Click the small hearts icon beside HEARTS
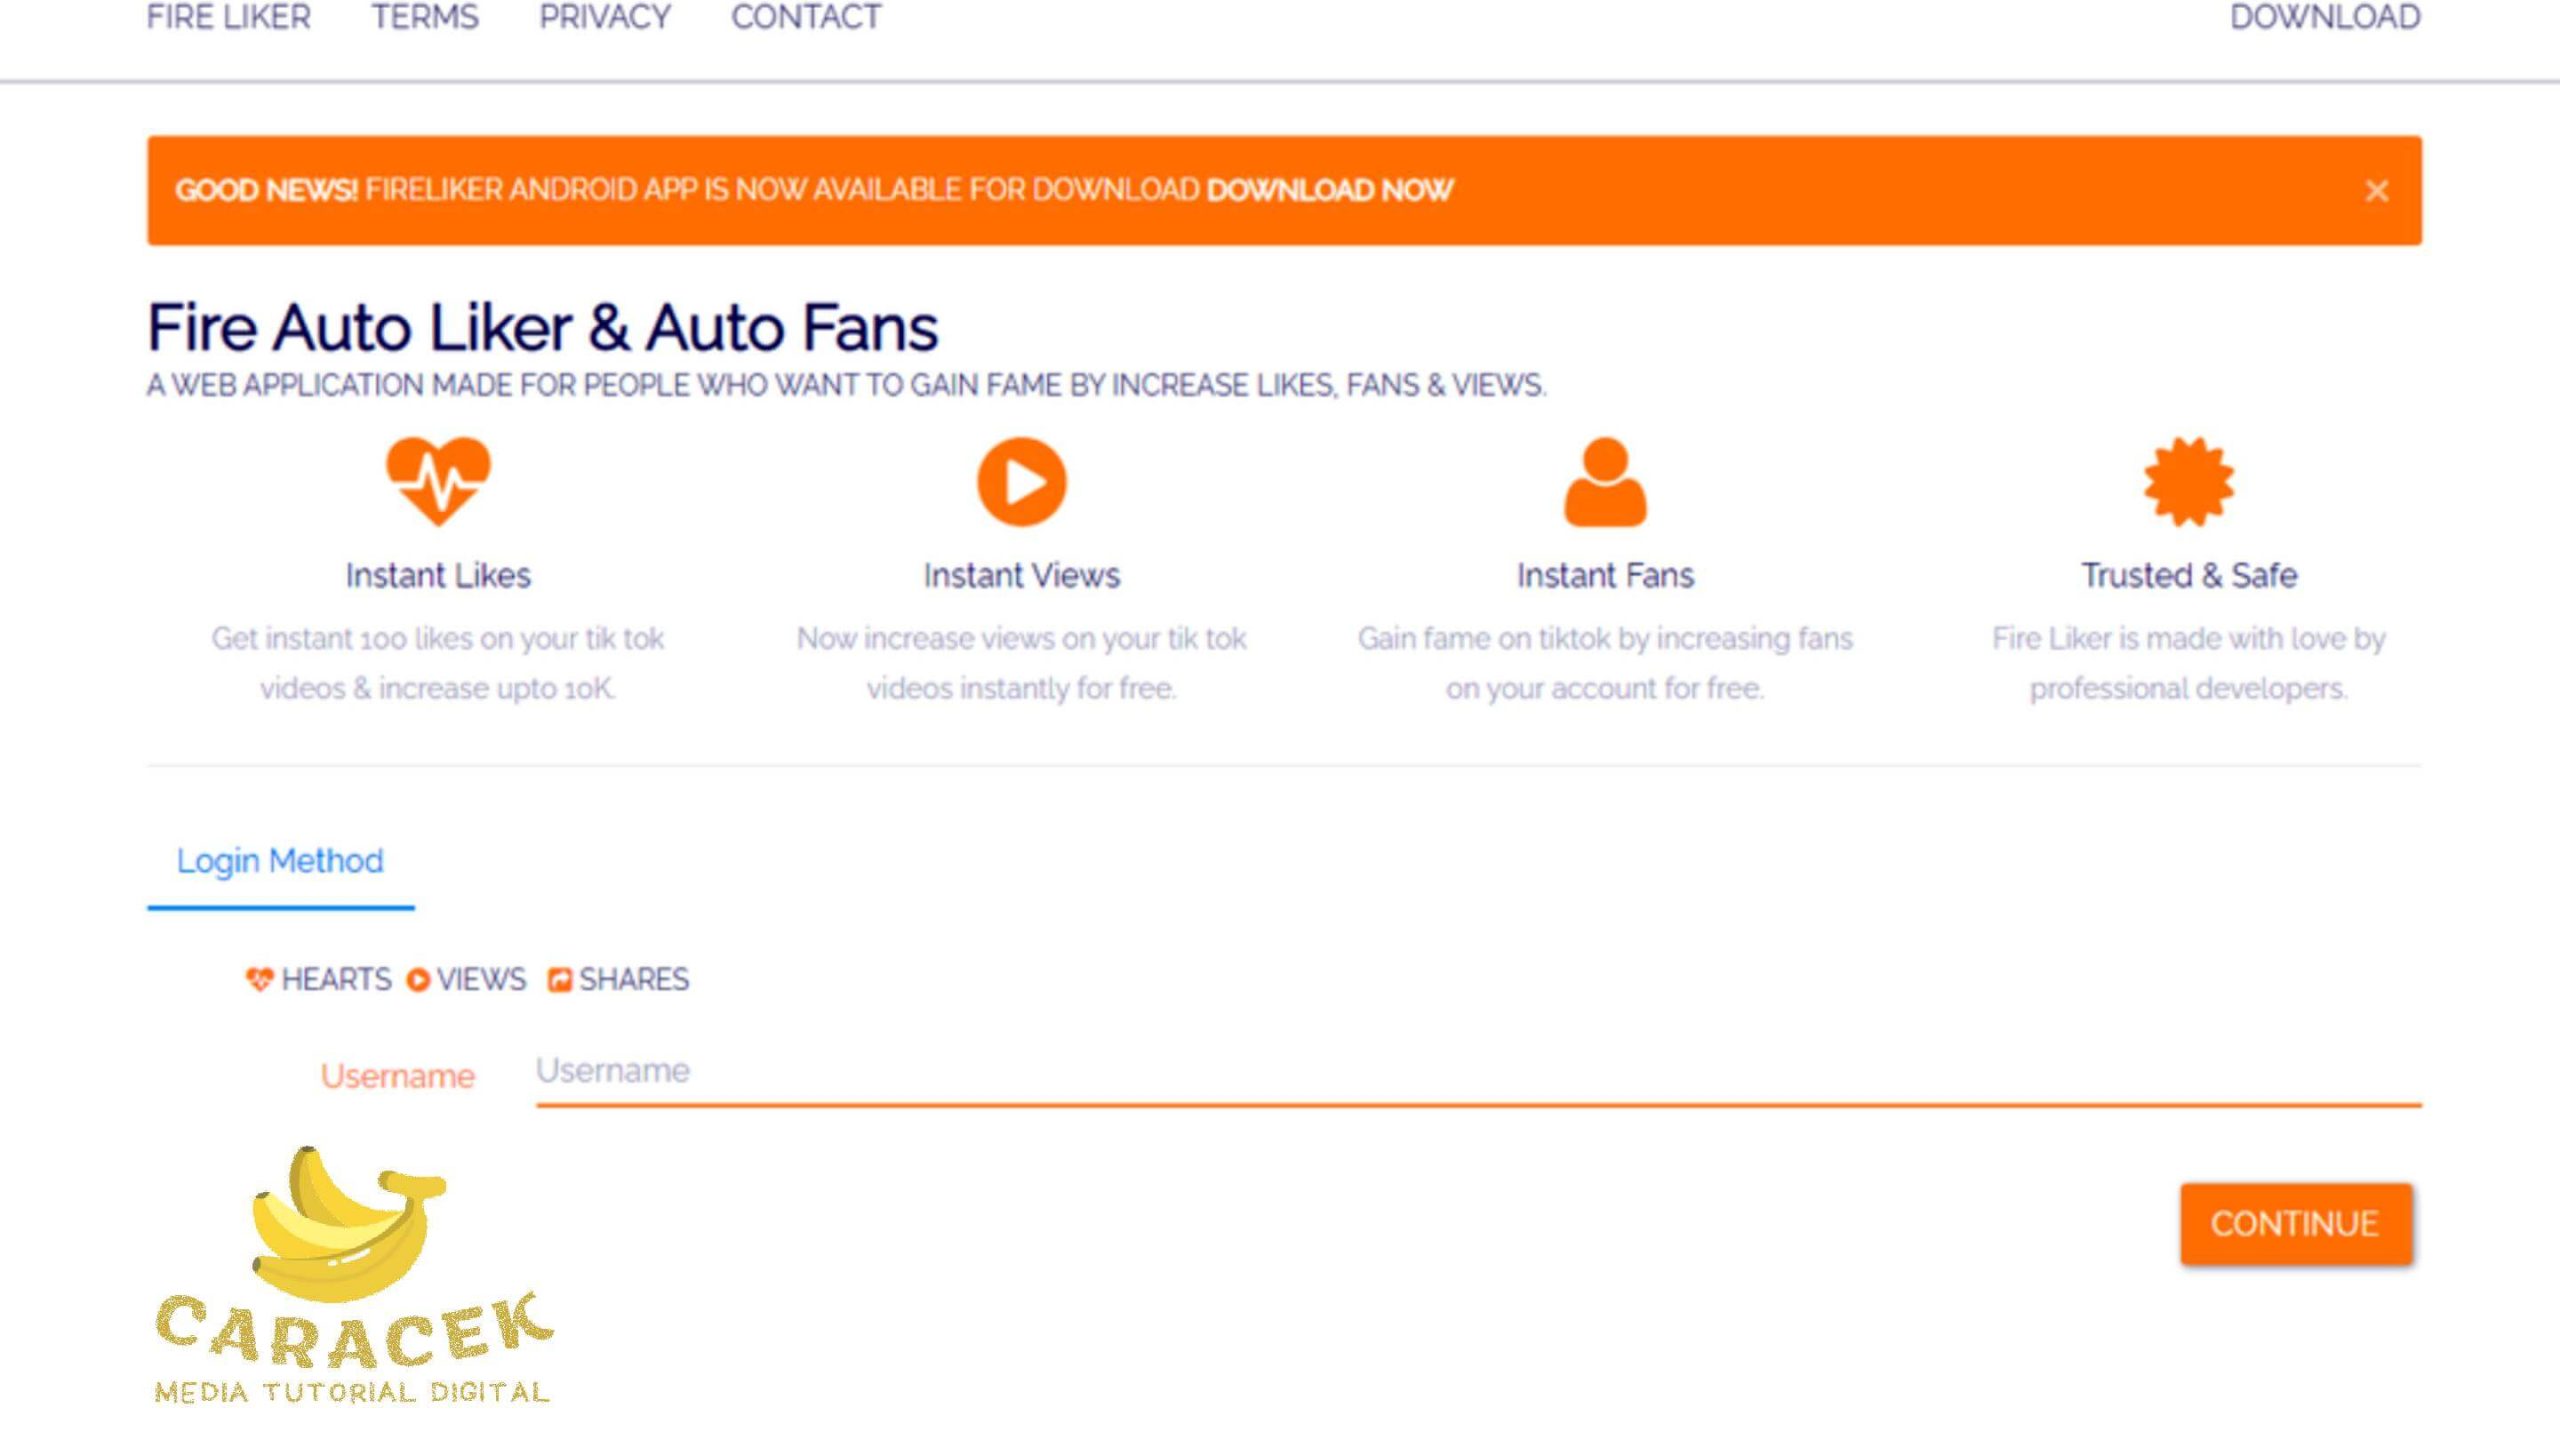This screenshot has height=1440, width=2560. (259, 979)
